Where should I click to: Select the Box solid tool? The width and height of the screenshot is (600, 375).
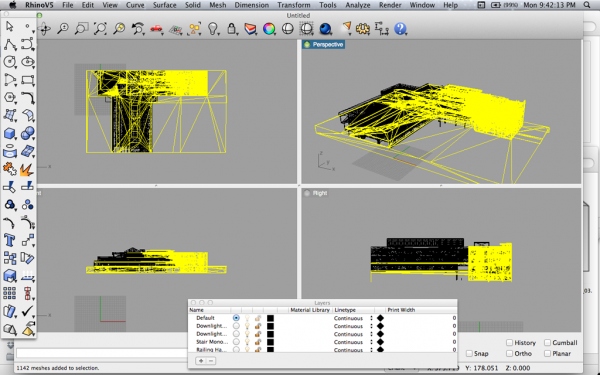click(10, 134)
